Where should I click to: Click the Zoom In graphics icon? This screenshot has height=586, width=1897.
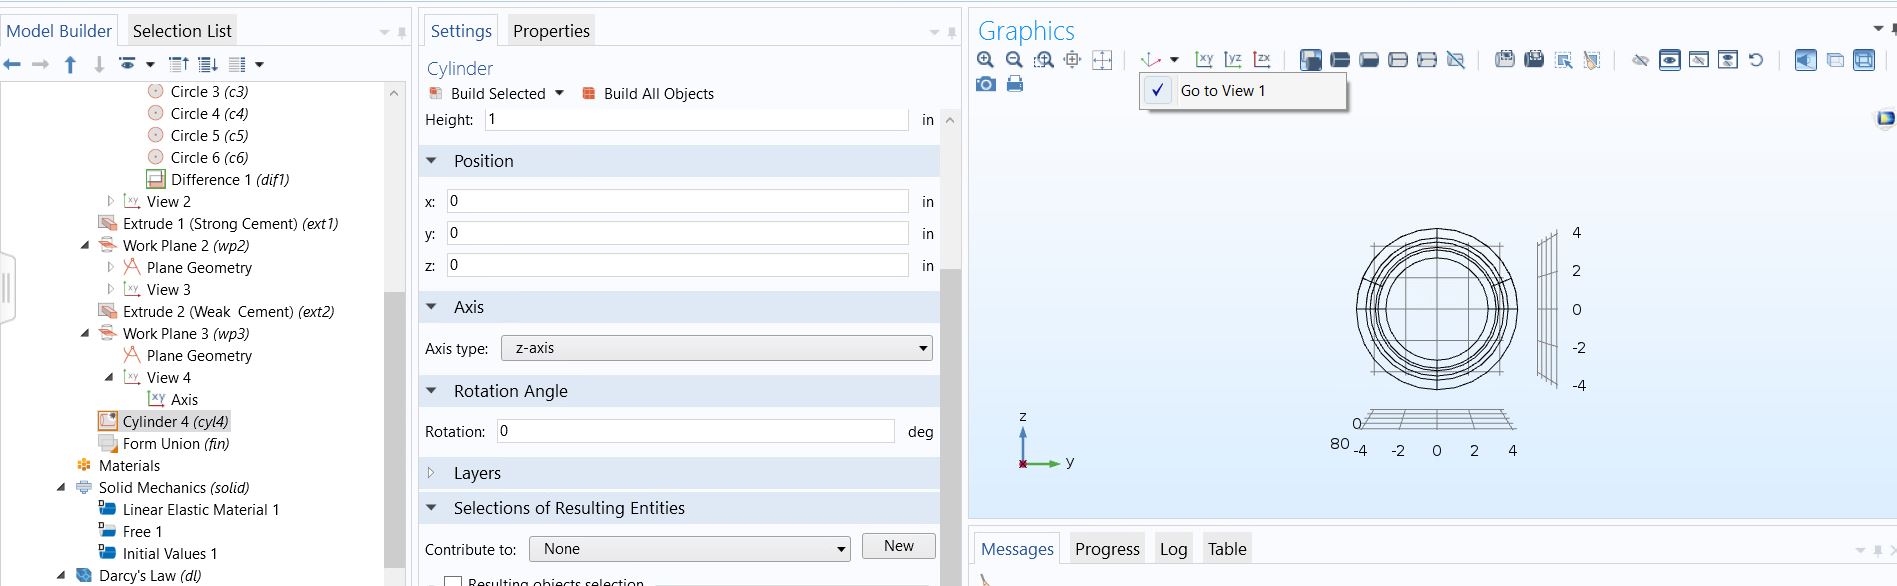pyautogui.click(x=985, y=60)
